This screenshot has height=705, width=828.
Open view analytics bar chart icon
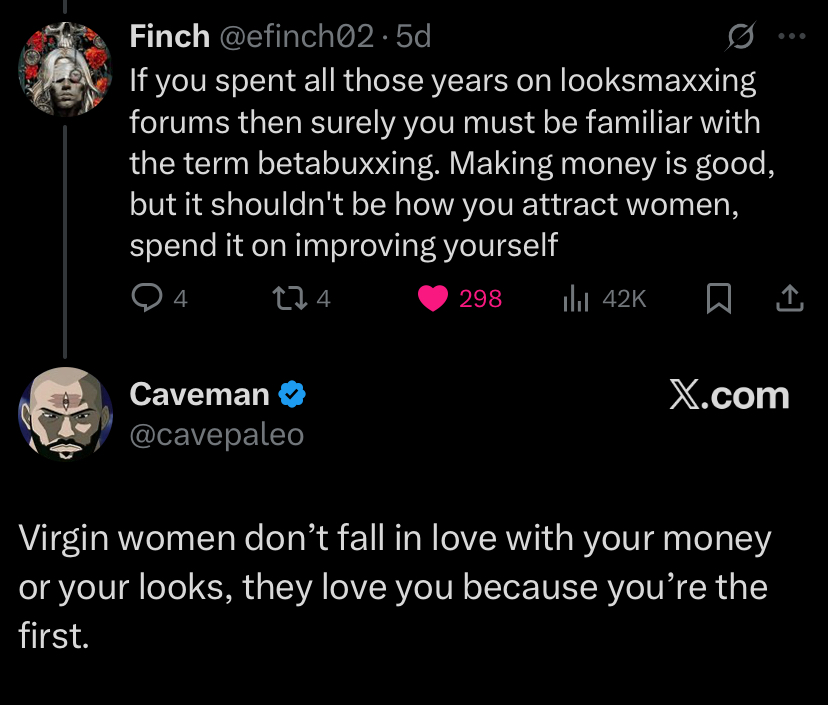[576, 298]
